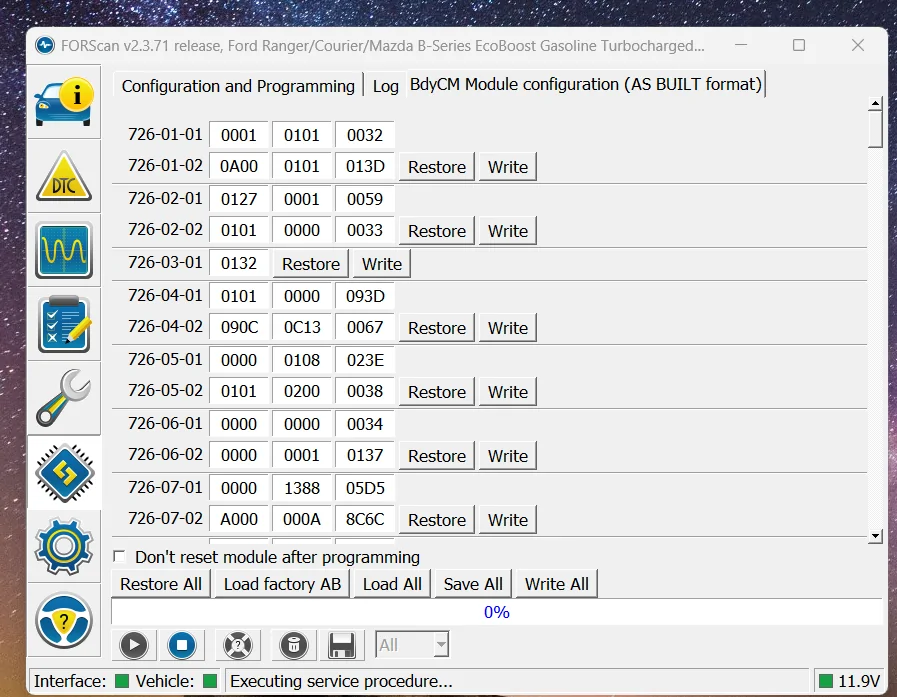Image resolution: width=897 pixels, height=697 pixels.
Task: Edit the 0200 field in row 726-05-02
Action: [302, 391]
